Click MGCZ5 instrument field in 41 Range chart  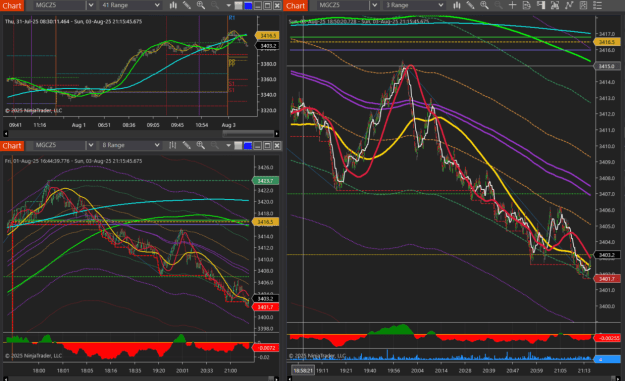[60, 5]
